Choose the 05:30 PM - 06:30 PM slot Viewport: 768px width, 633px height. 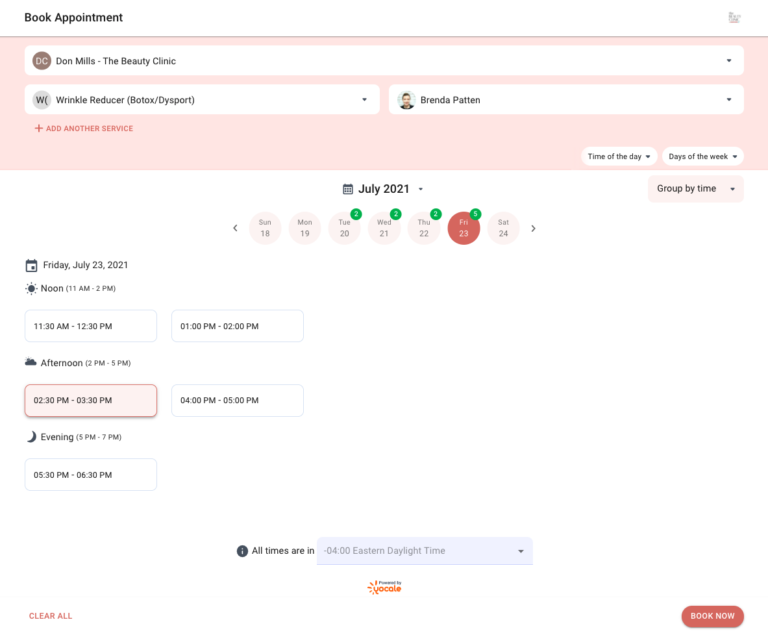pyautogui.click(x=91, y=475)
